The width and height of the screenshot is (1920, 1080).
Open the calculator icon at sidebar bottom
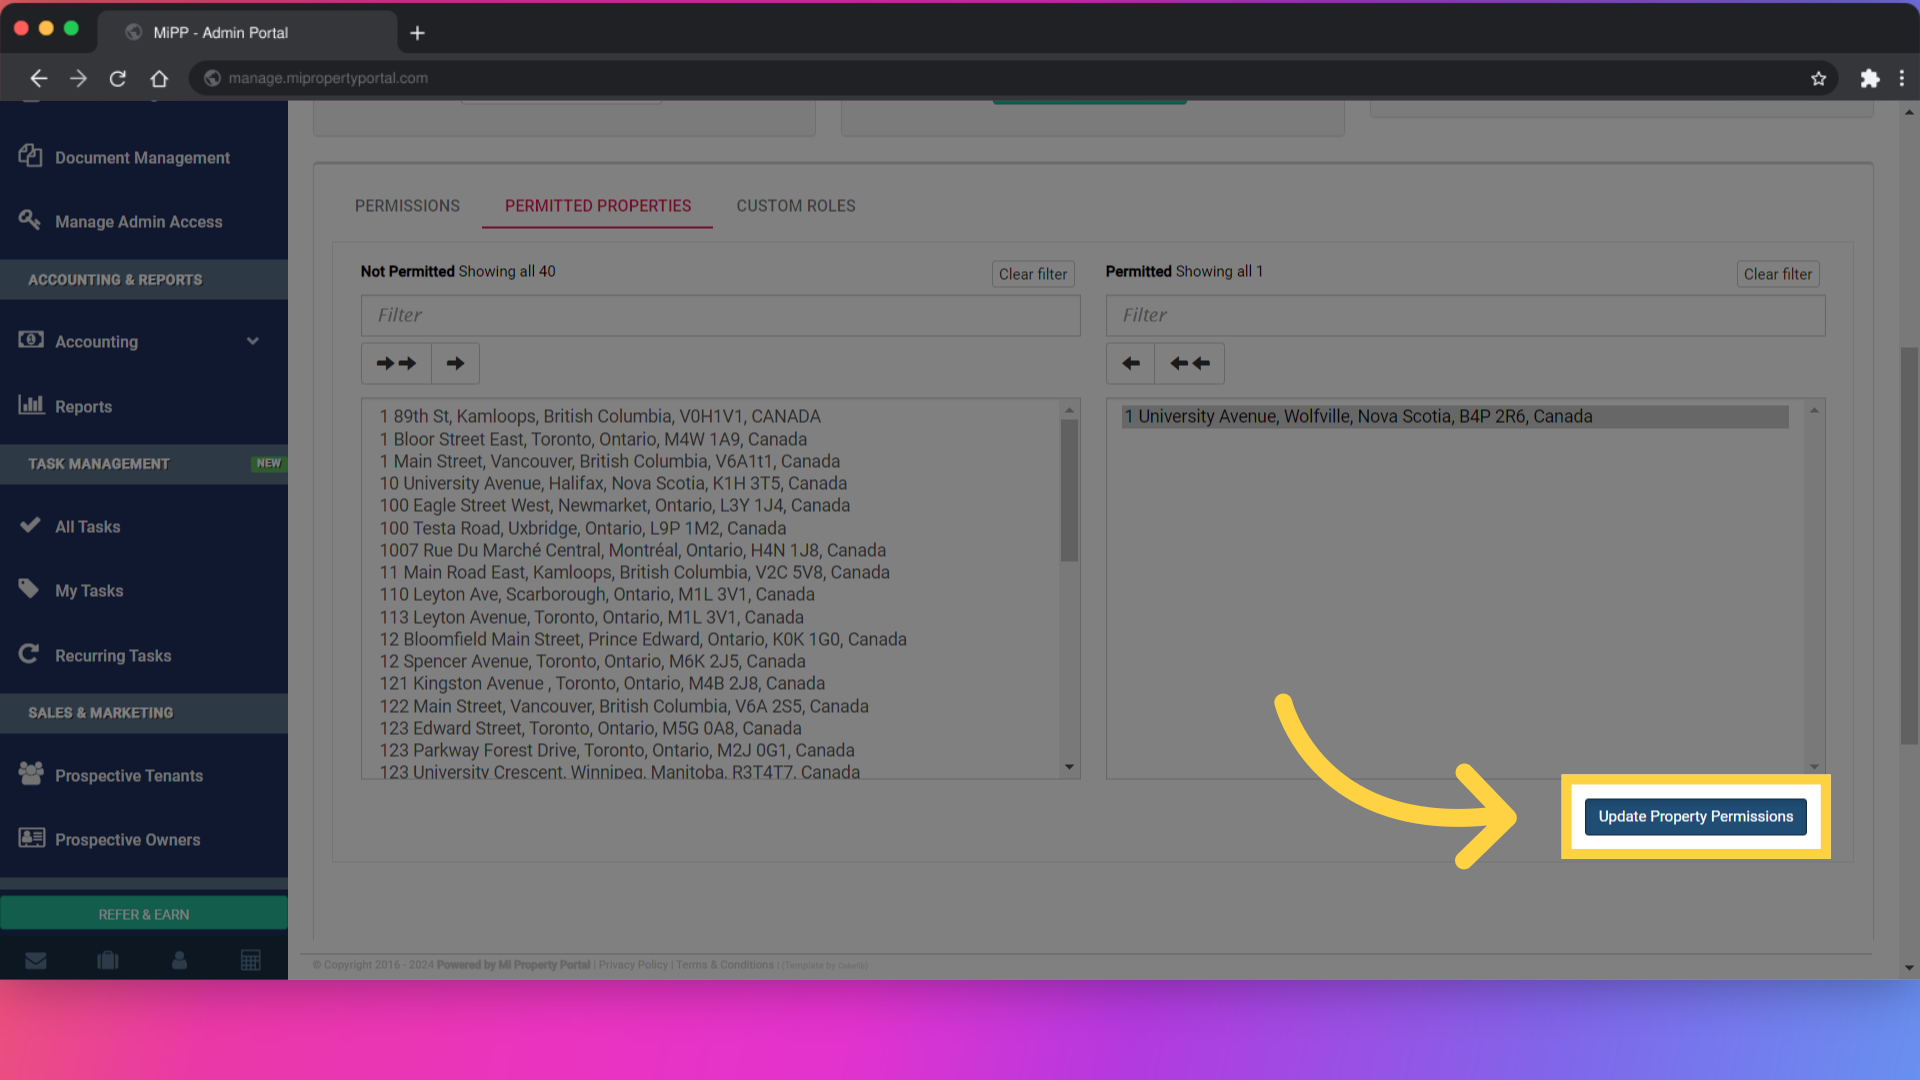tap(250, 959)
